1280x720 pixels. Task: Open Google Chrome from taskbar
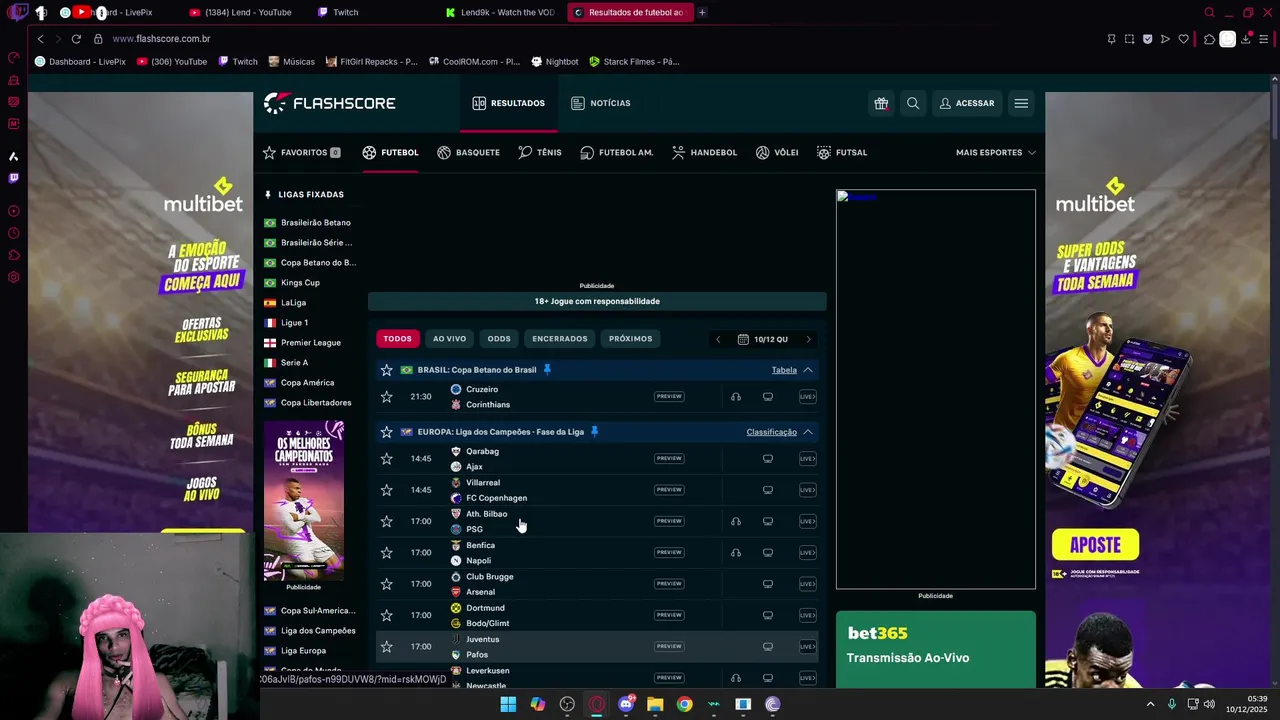(x=684, y=704)
